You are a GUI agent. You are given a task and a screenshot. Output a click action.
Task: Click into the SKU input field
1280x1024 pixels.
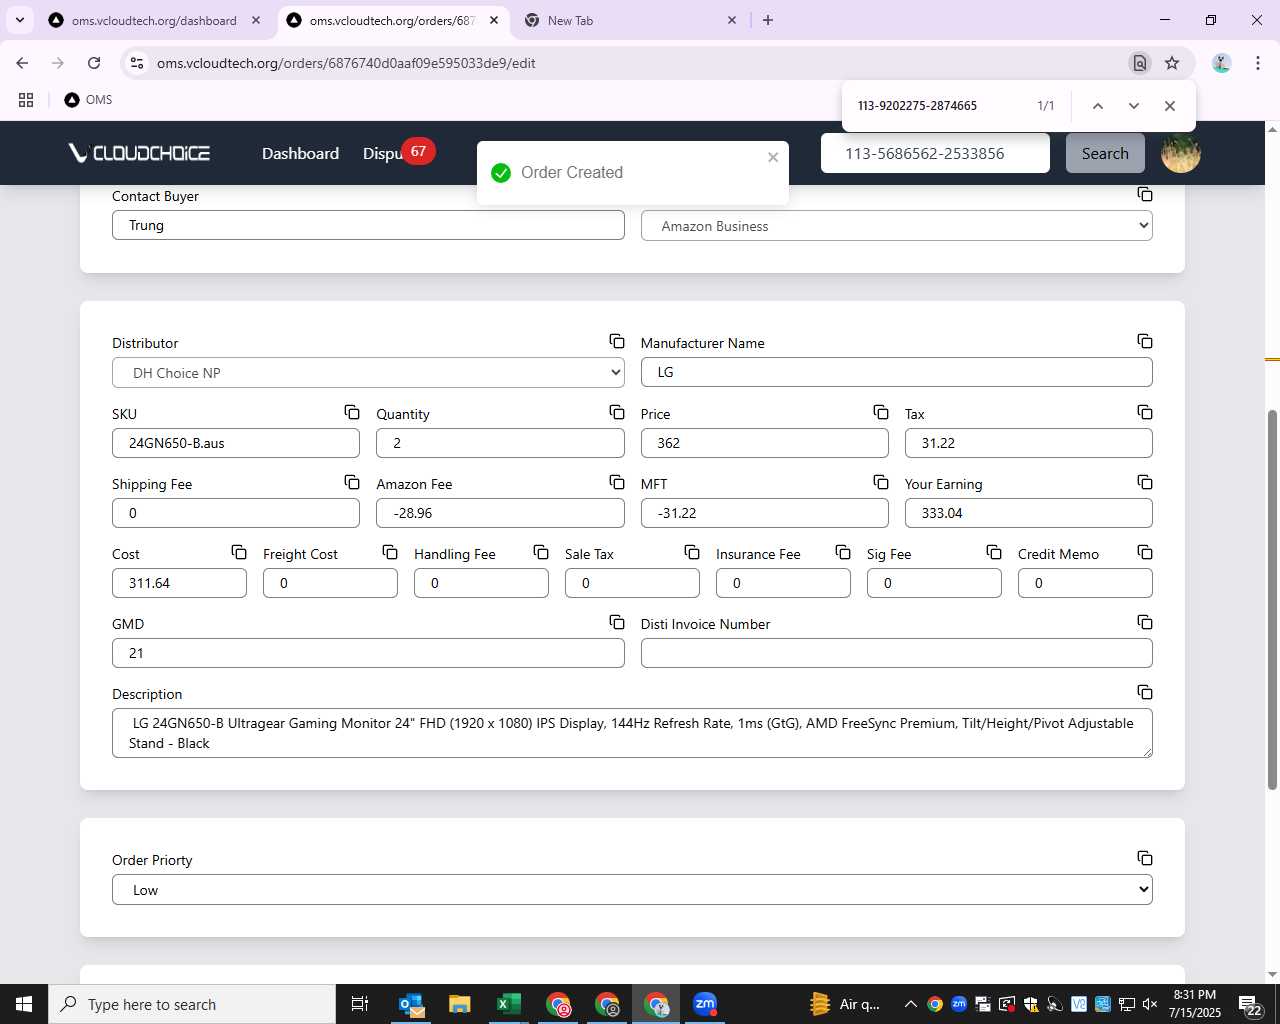[236, 443]
